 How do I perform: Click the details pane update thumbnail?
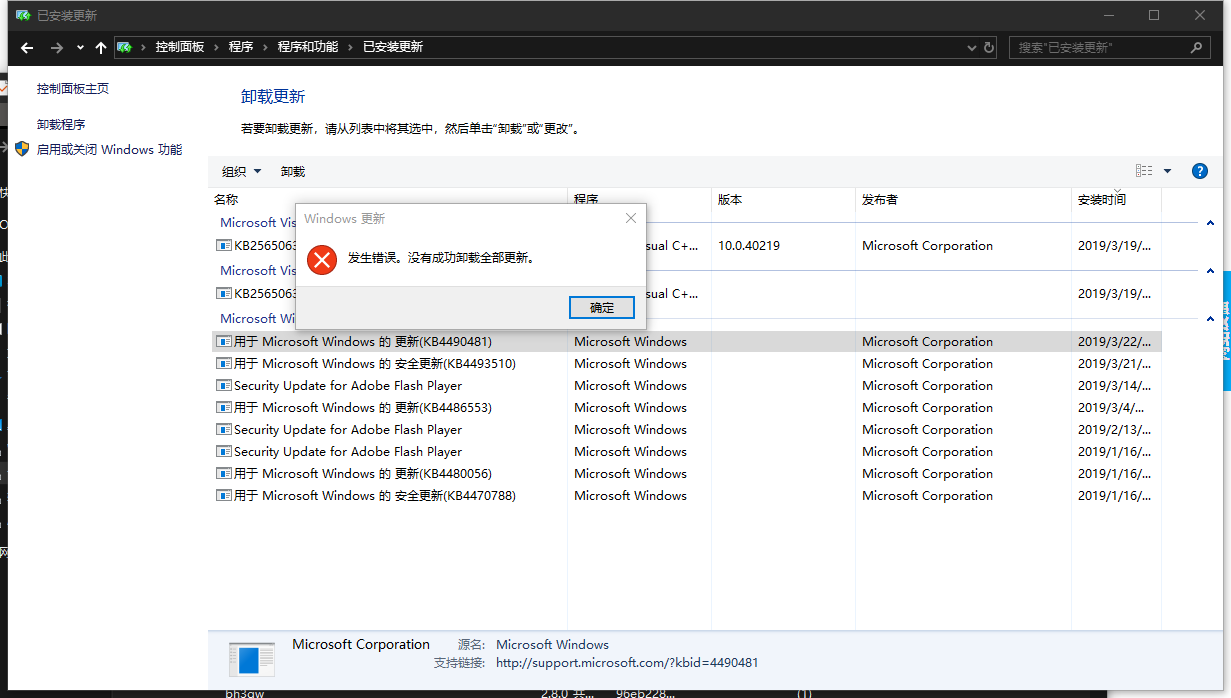pyautogui.click(x=251, y=659)
